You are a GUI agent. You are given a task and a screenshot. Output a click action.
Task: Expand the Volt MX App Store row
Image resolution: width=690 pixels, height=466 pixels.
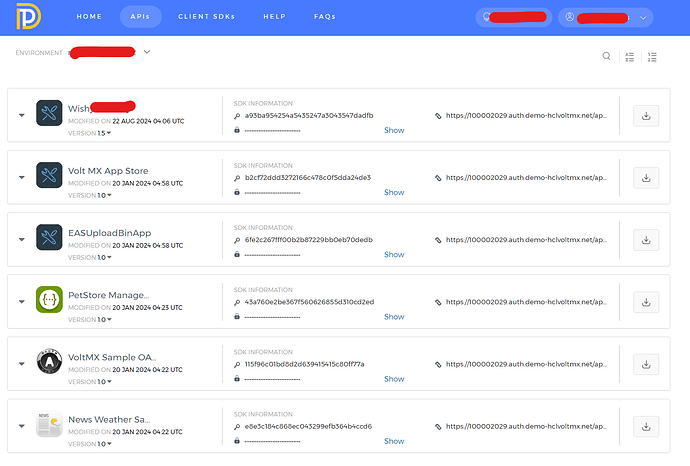(x=22, y=177)
